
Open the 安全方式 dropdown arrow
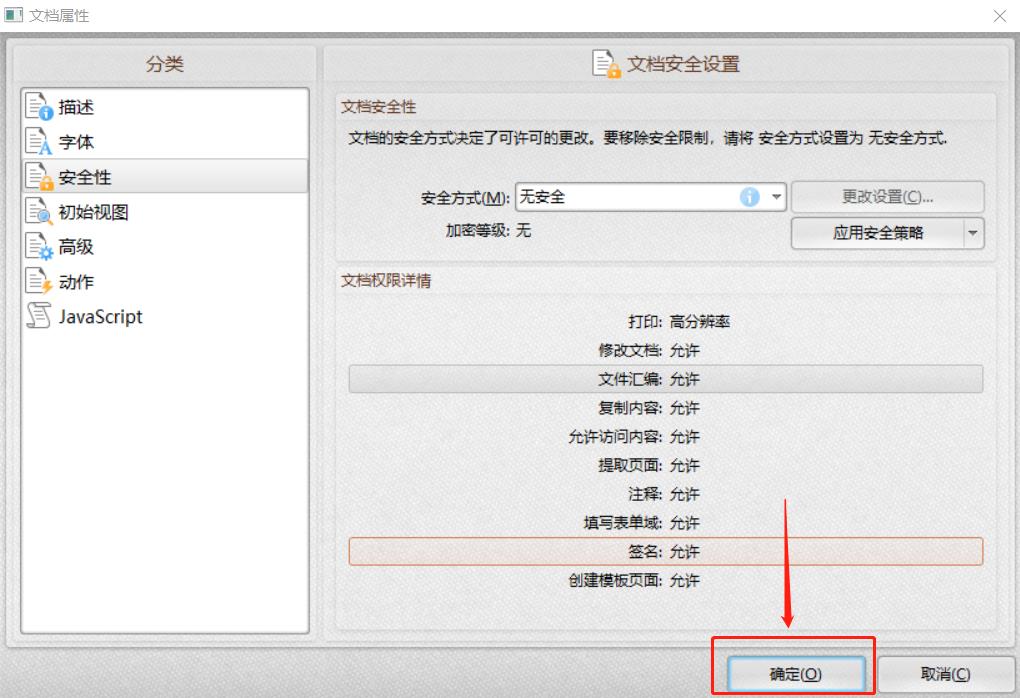[x=776, y=196]
